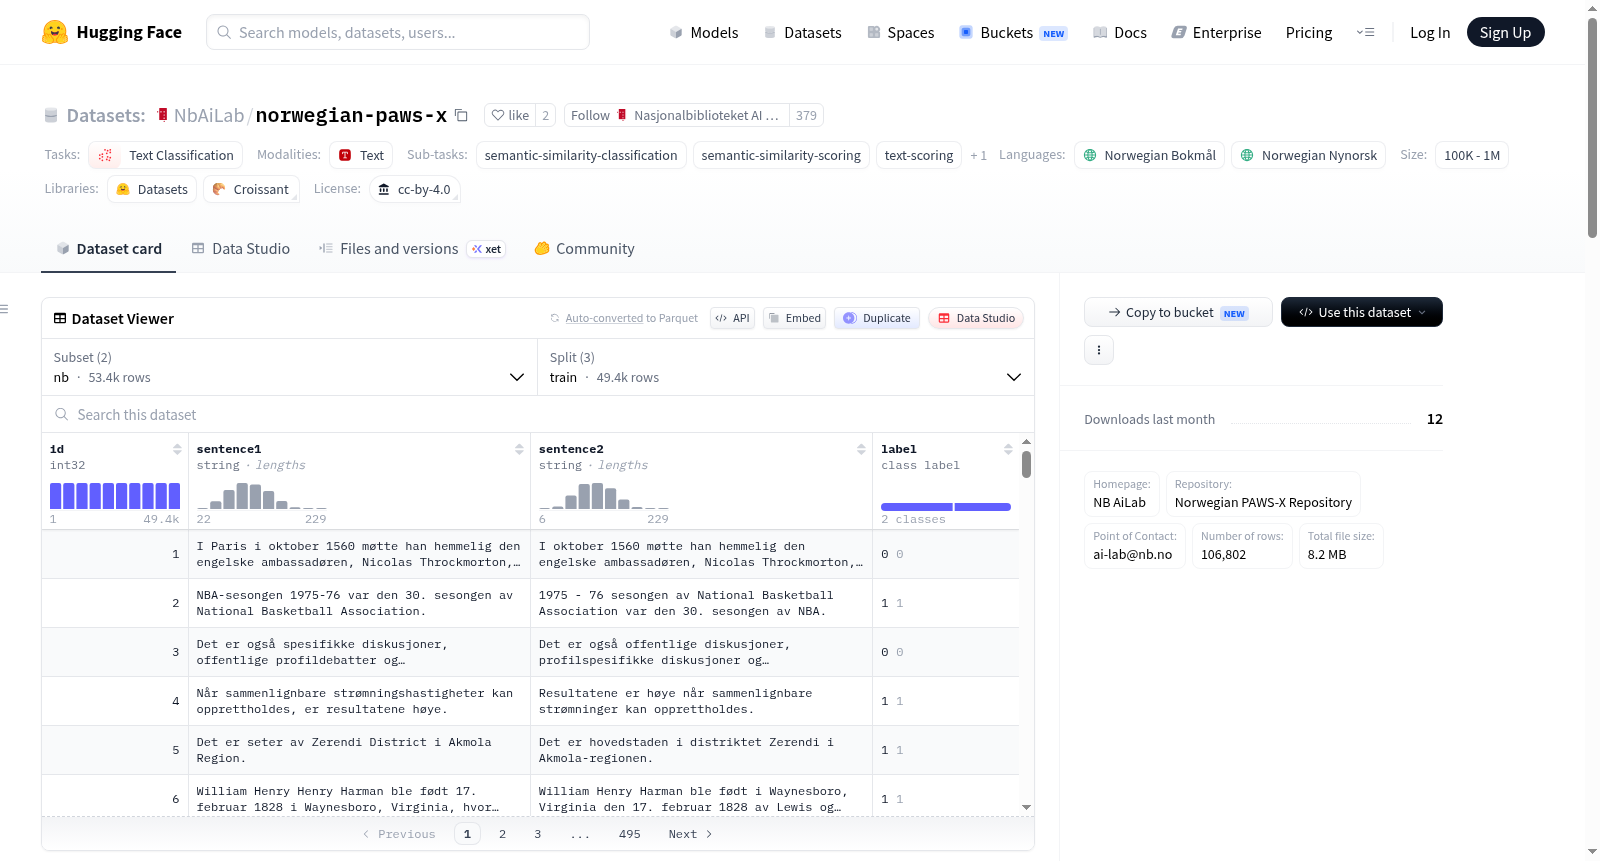1600x861 pixels.
Task: Click the Hugging Face logo icon
Action: coord(55,32)
